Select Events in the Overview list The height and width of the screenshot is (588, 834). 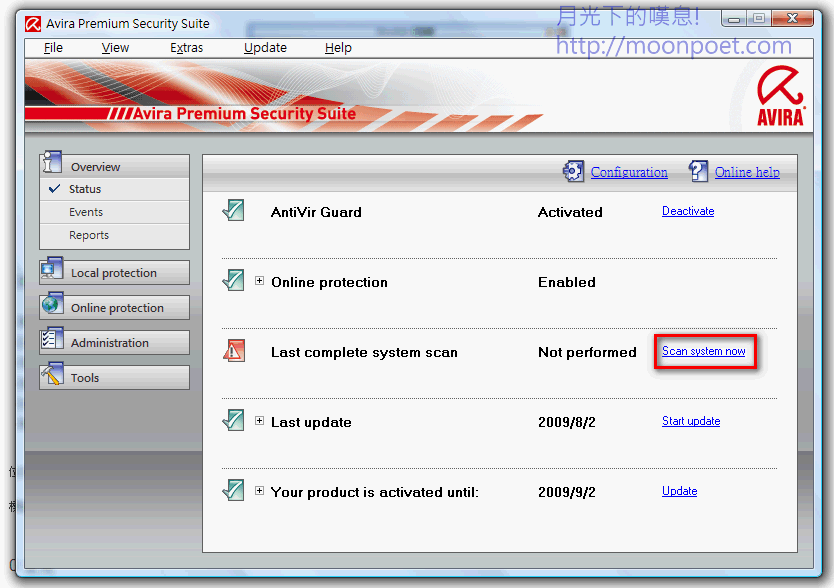[86, 212]
